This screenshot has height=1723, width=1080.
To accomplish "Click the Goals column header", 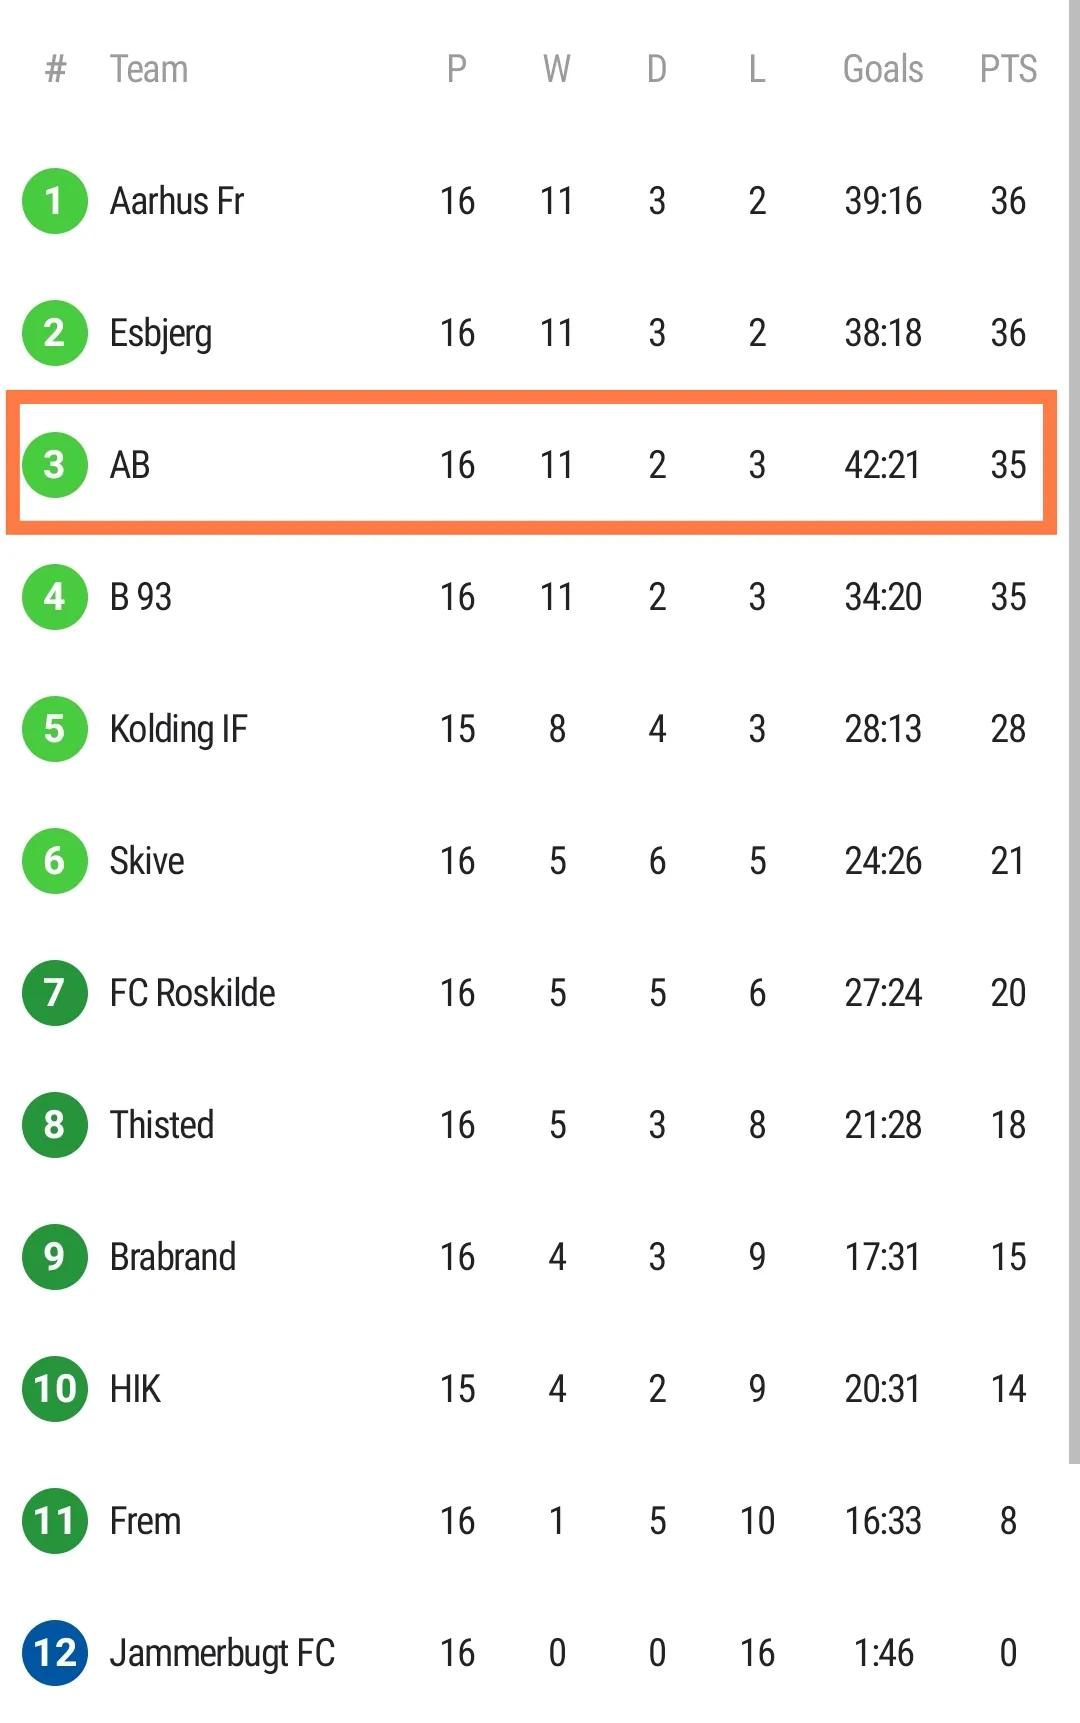I will pos(883,69).
